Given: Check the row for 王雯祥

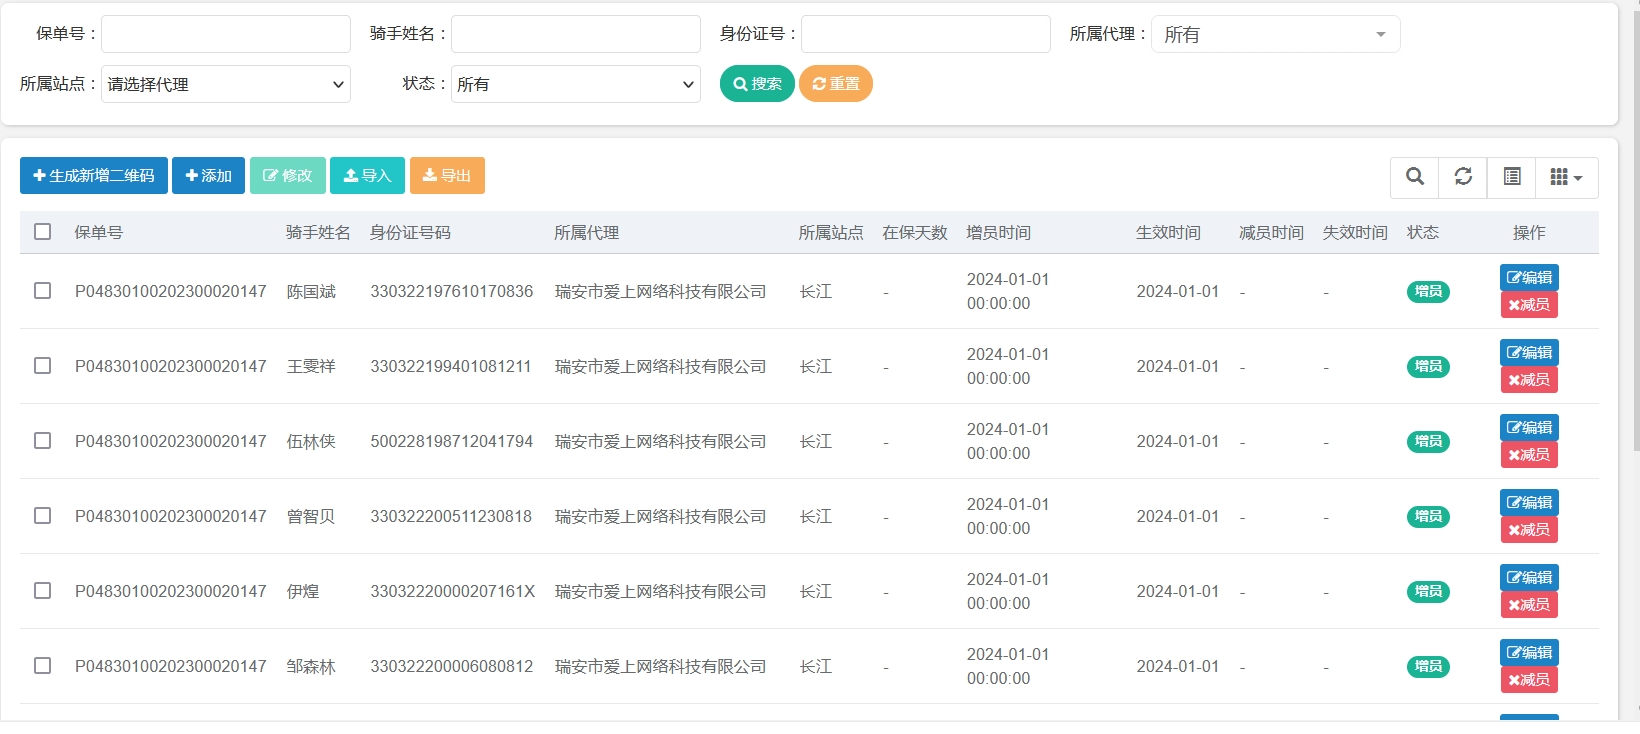Looking at the screenshot, I should (42, 366).
